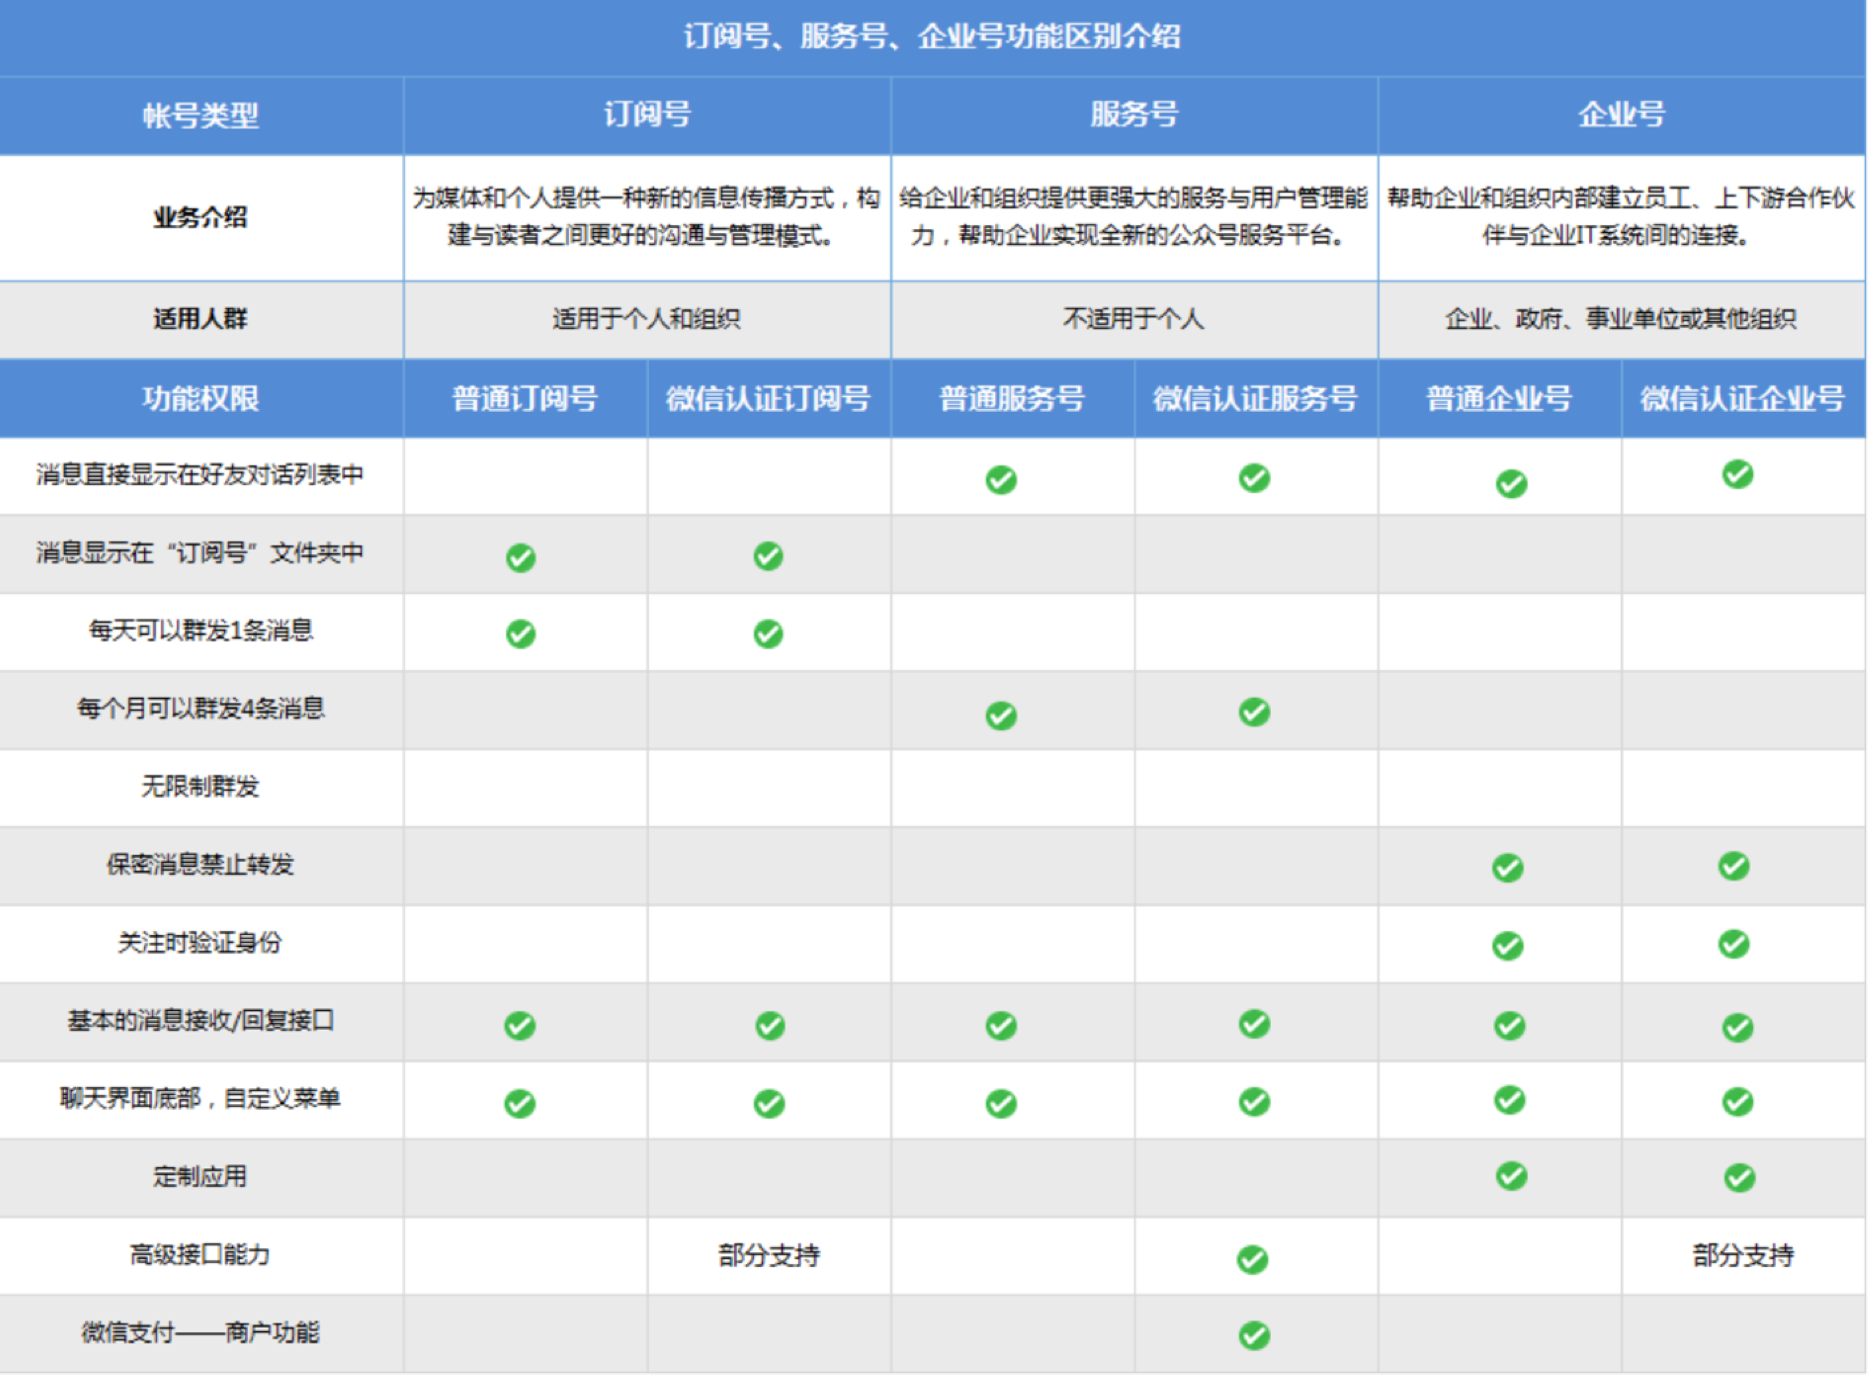
Task: Toggle the 微信认证订阅号 消息显示在订阅号文件夹 checkmark
Action: coord(768,556)
